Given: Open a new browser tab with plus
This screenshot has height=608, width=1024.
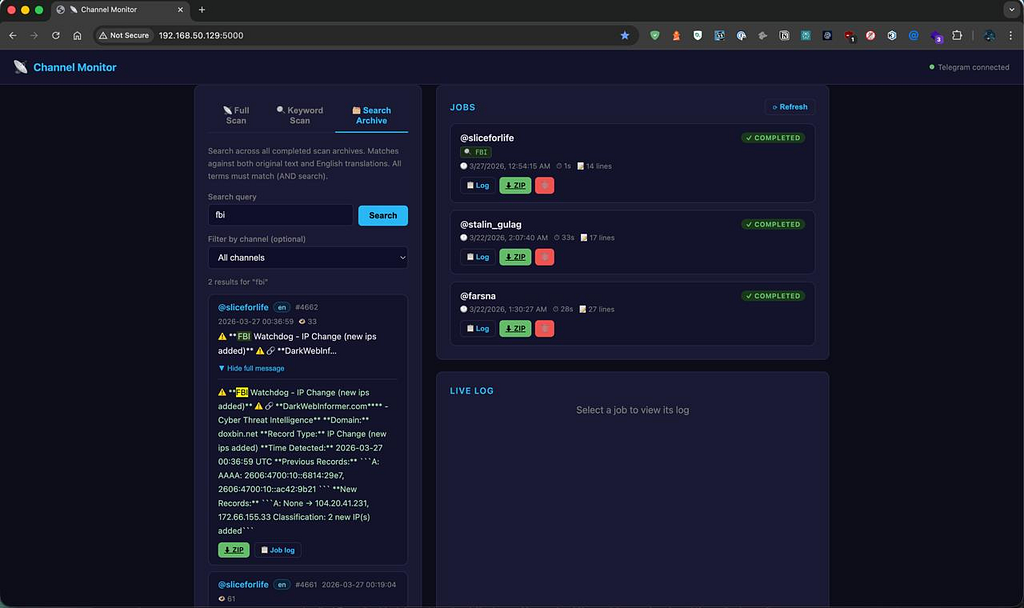Looking at the screenshot, I should 202,10.
